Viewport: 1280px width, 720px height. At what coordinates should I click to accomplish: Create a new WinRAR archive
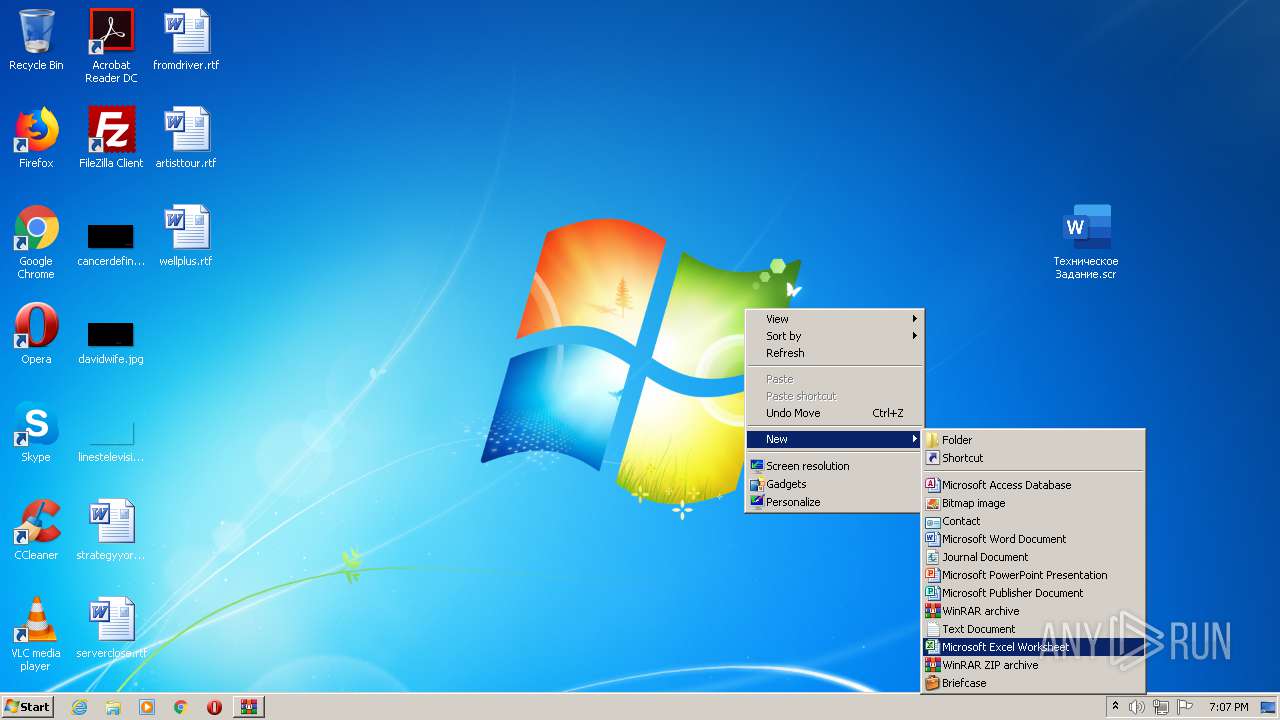(x=1033, y=611)
